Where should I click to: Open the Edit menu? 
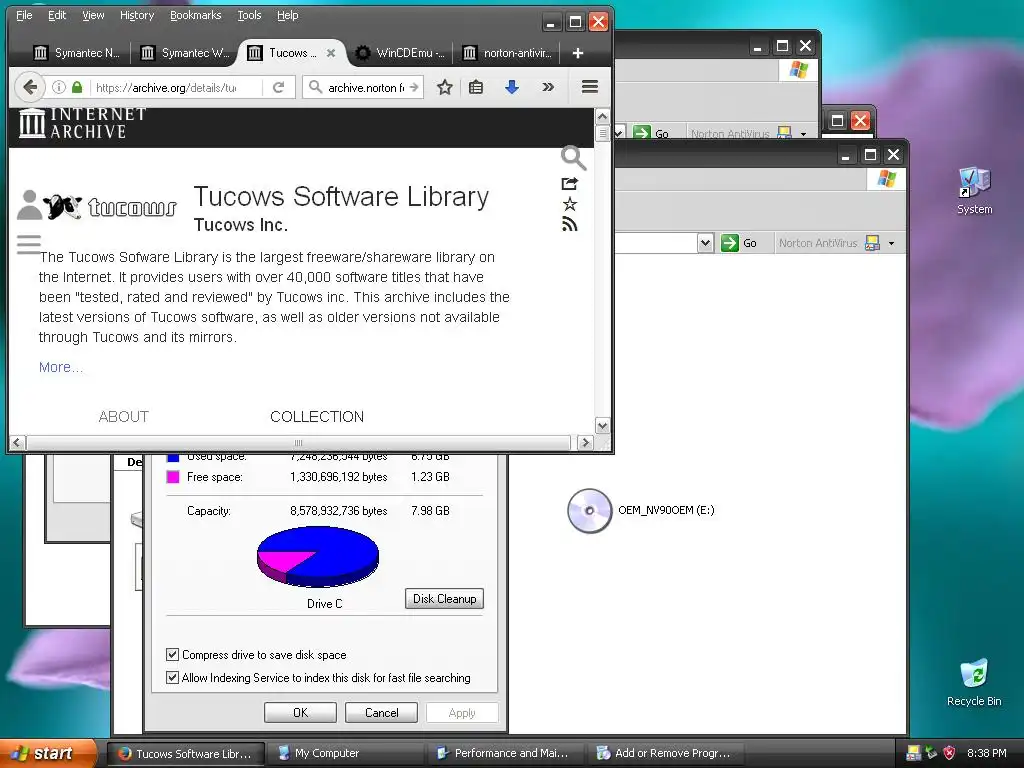tap(57, 15)
